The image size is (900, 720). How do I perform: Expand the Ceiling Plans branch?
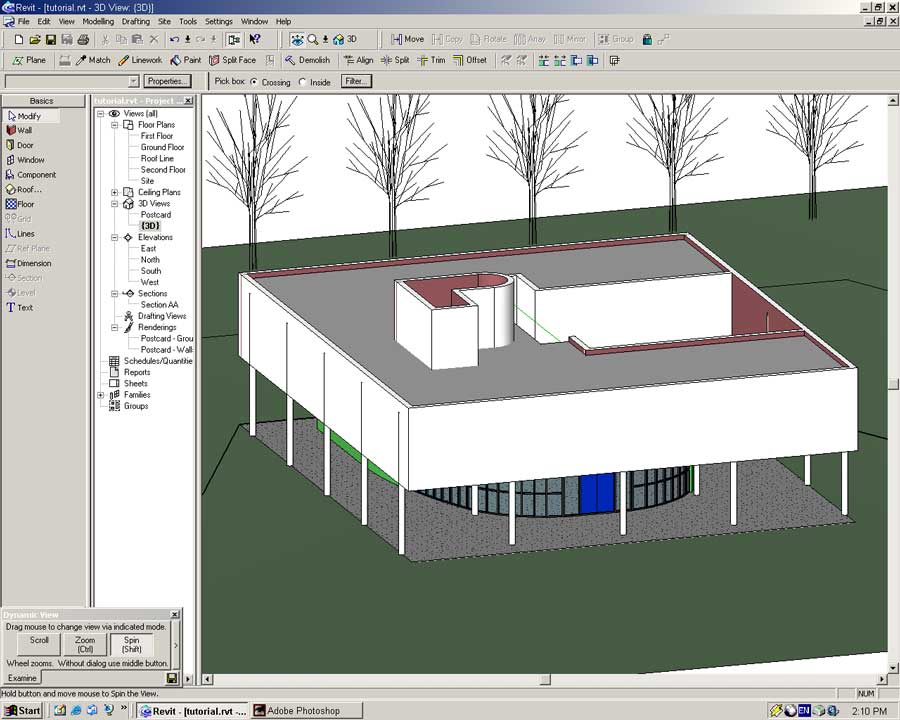(x=114, y=192)
